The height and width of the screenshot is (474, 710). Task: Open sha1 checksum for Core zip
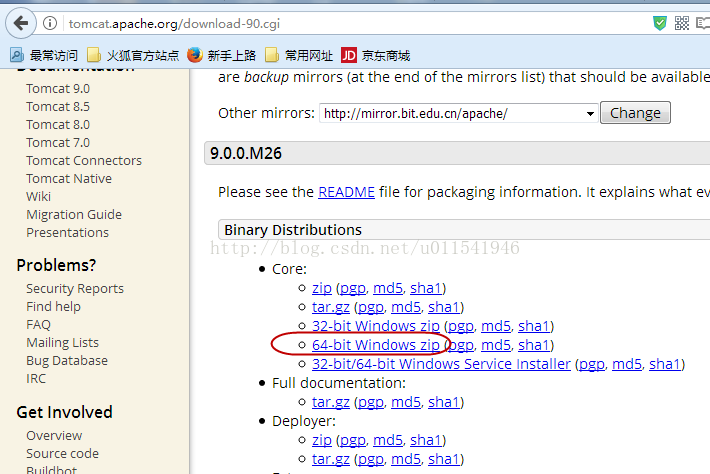pos(426,288)
